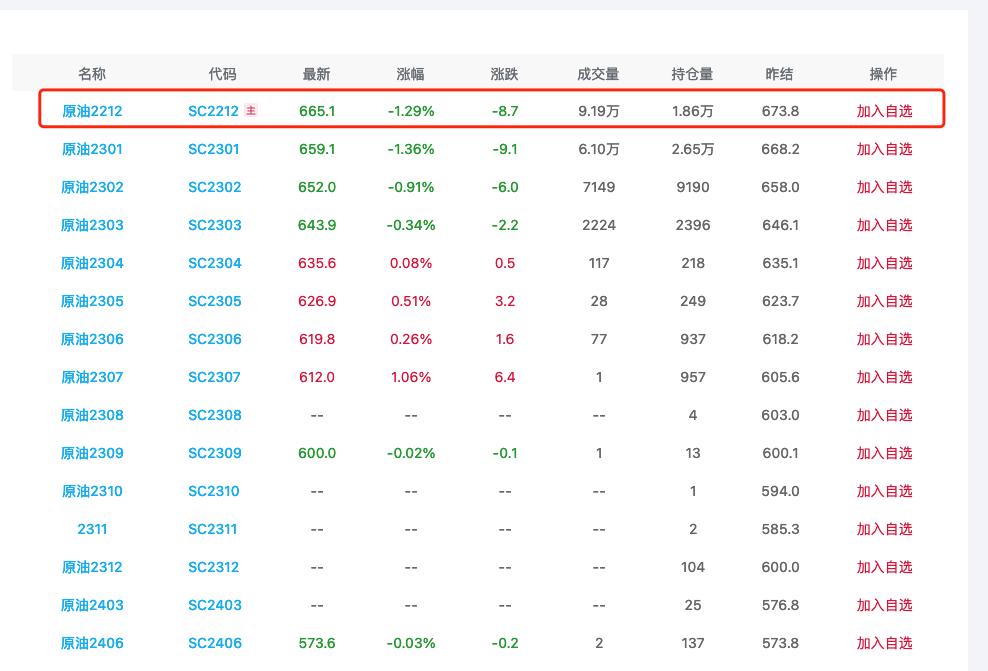Viewport: 988px width, 671px height.
Task: Click 加入自选 in the 原油2312 row
Action: coord(884,567)
